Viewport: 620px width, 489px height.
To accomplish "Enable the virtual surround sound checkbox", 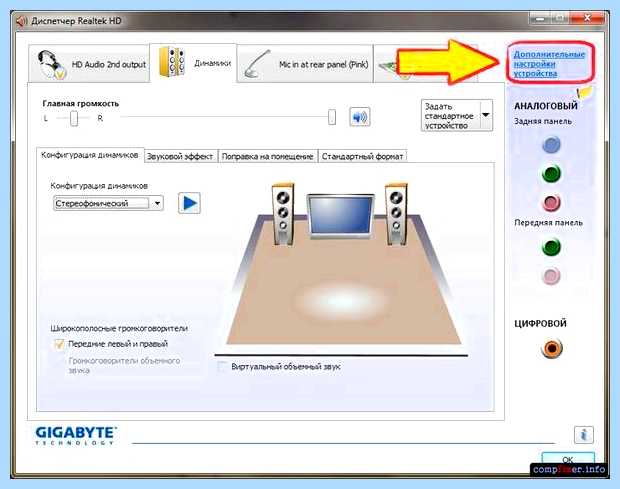I will [x=223, y=366].
